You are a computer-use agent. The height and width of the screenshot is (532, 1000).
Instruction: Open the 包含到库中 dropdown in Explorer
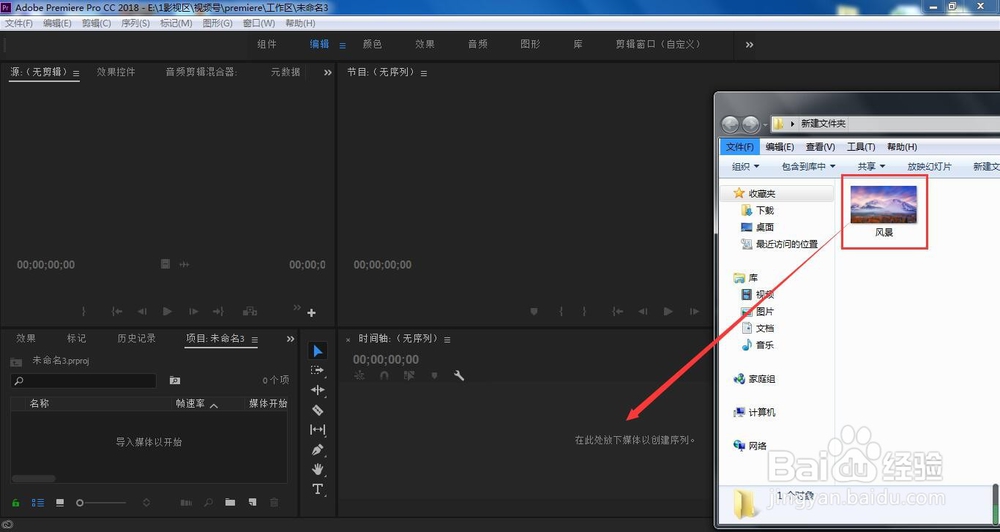coord(809,166)
